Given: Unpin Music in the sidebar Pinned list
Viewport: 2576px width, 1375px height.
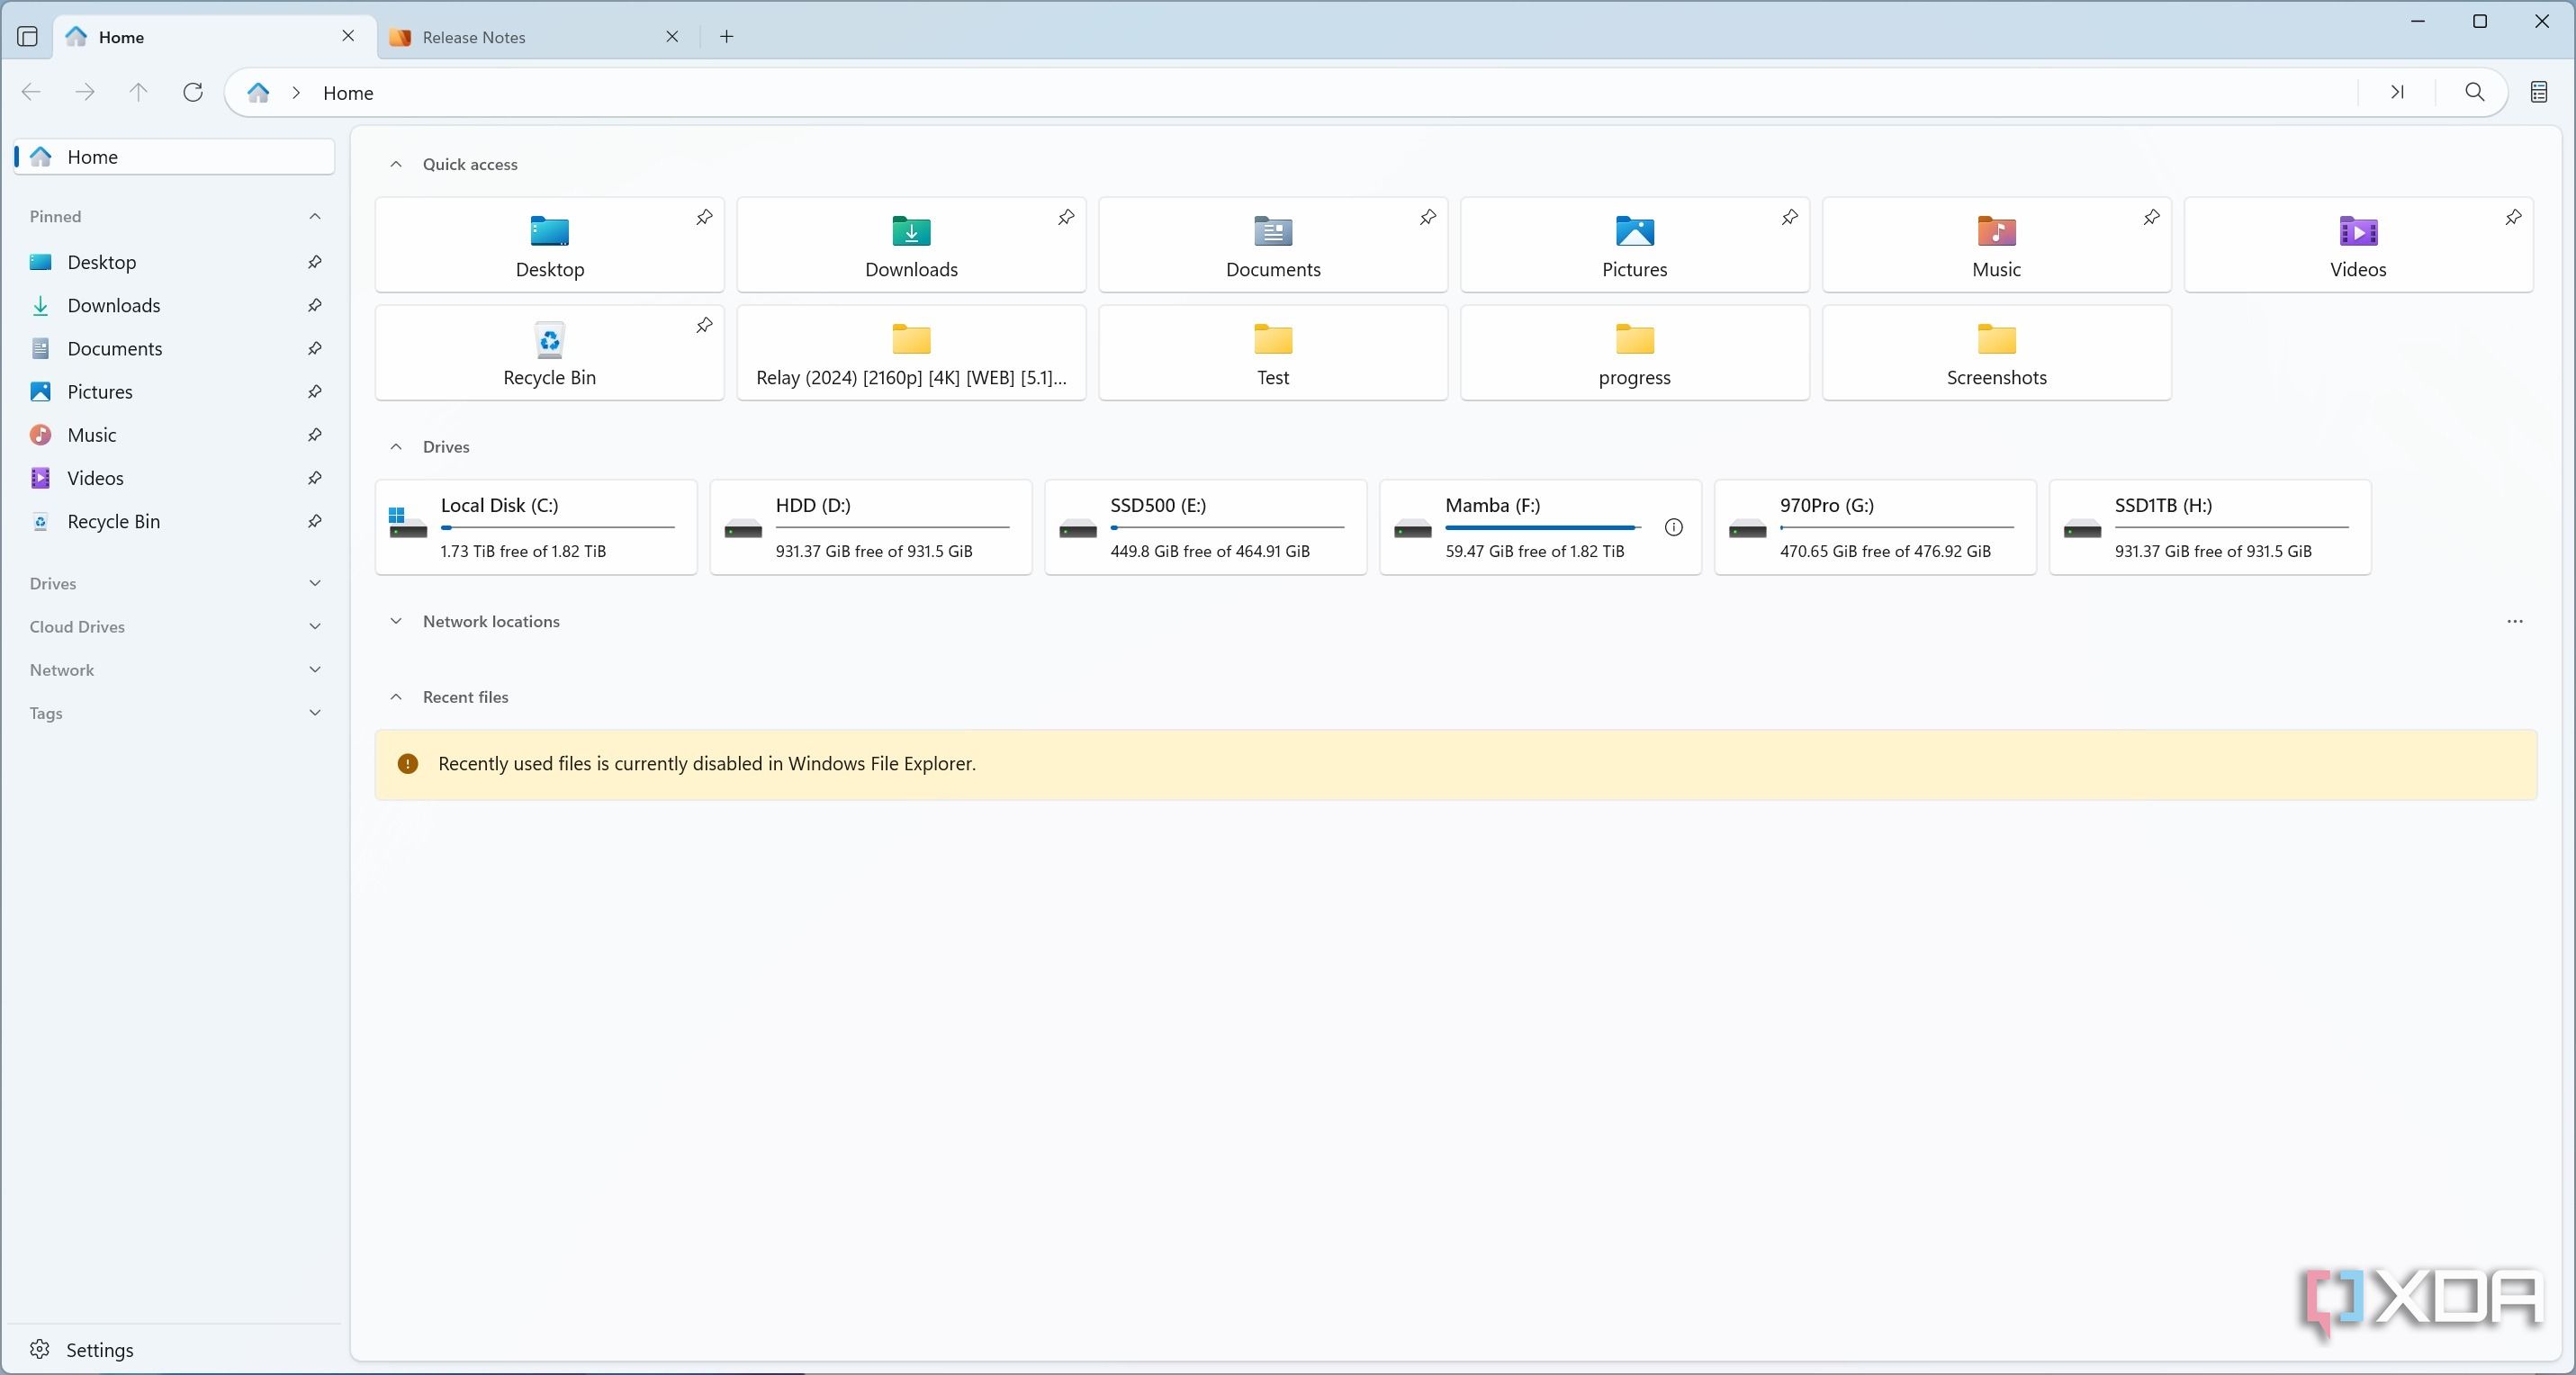Looking at the screenshot, I should coord(314,435).
